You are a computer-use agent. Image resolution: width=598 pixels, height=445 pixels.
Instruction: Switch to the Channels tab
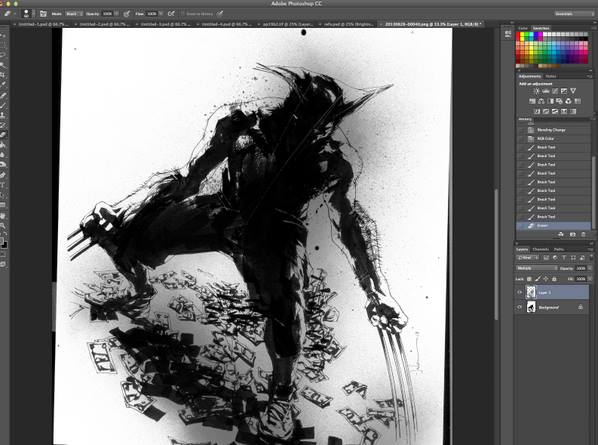[540, 249]
